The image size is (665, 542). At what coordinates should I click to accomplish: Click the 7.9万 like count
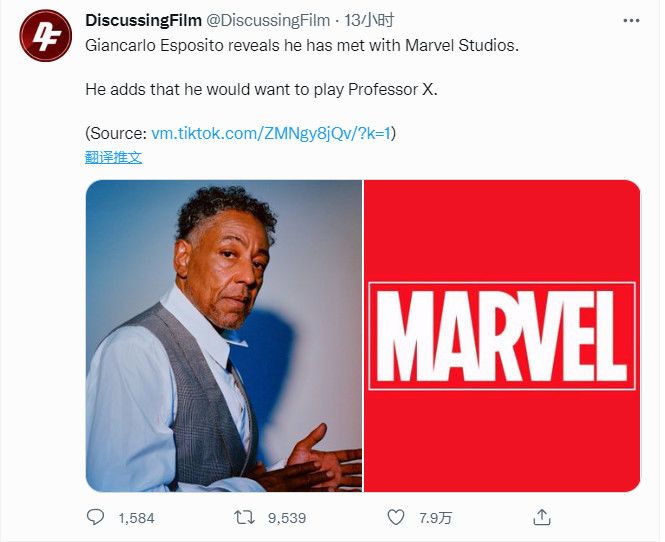434,518
